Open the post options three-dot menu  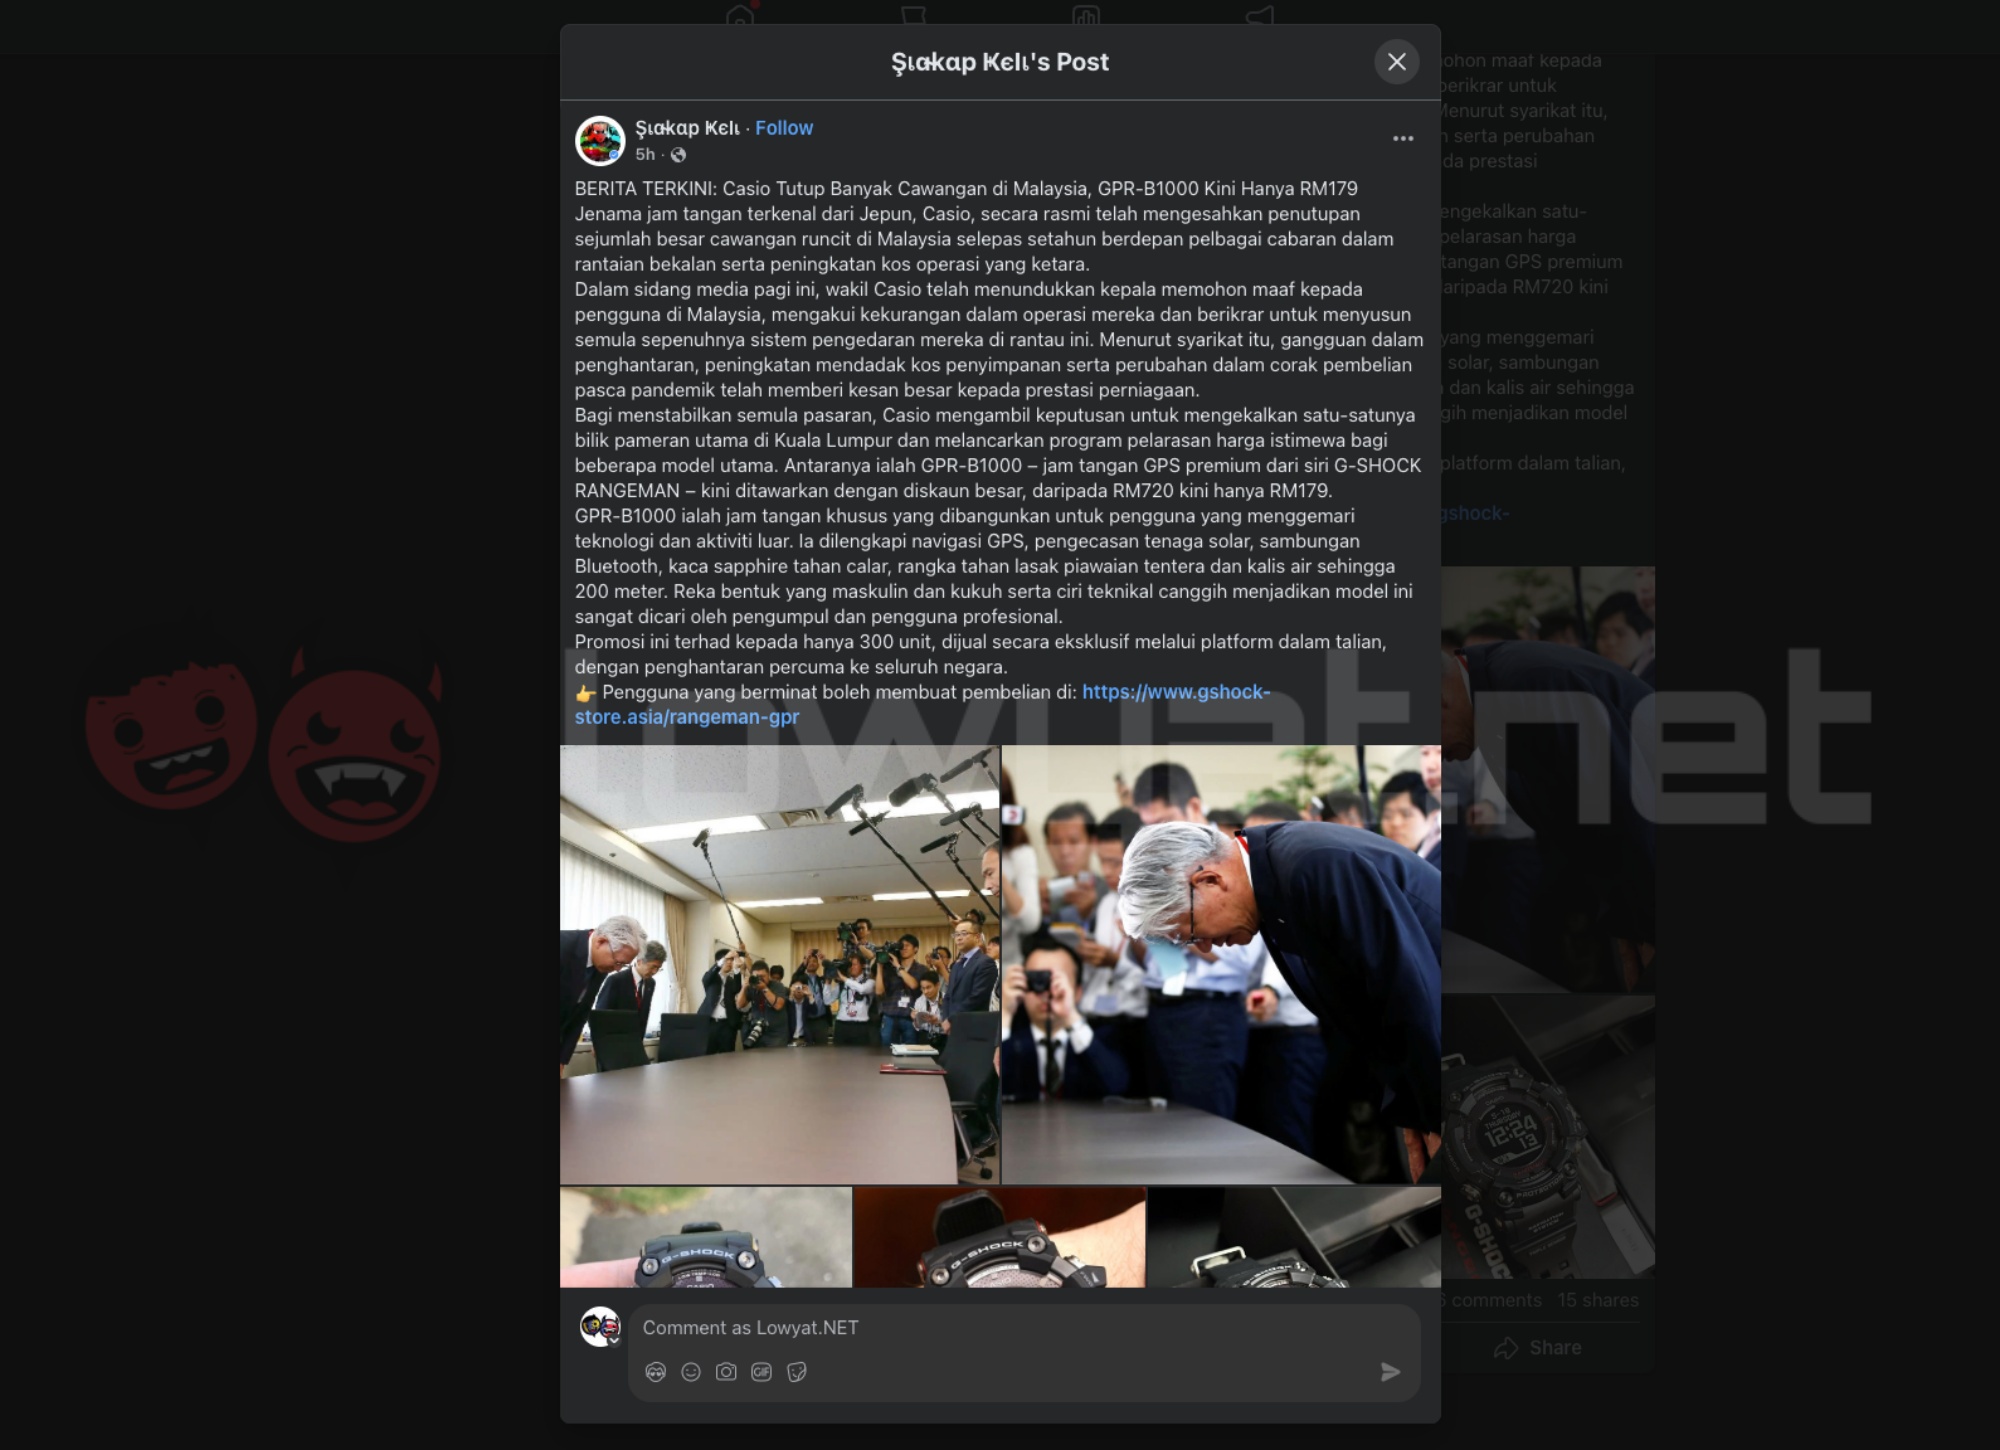coord(1403,139)
